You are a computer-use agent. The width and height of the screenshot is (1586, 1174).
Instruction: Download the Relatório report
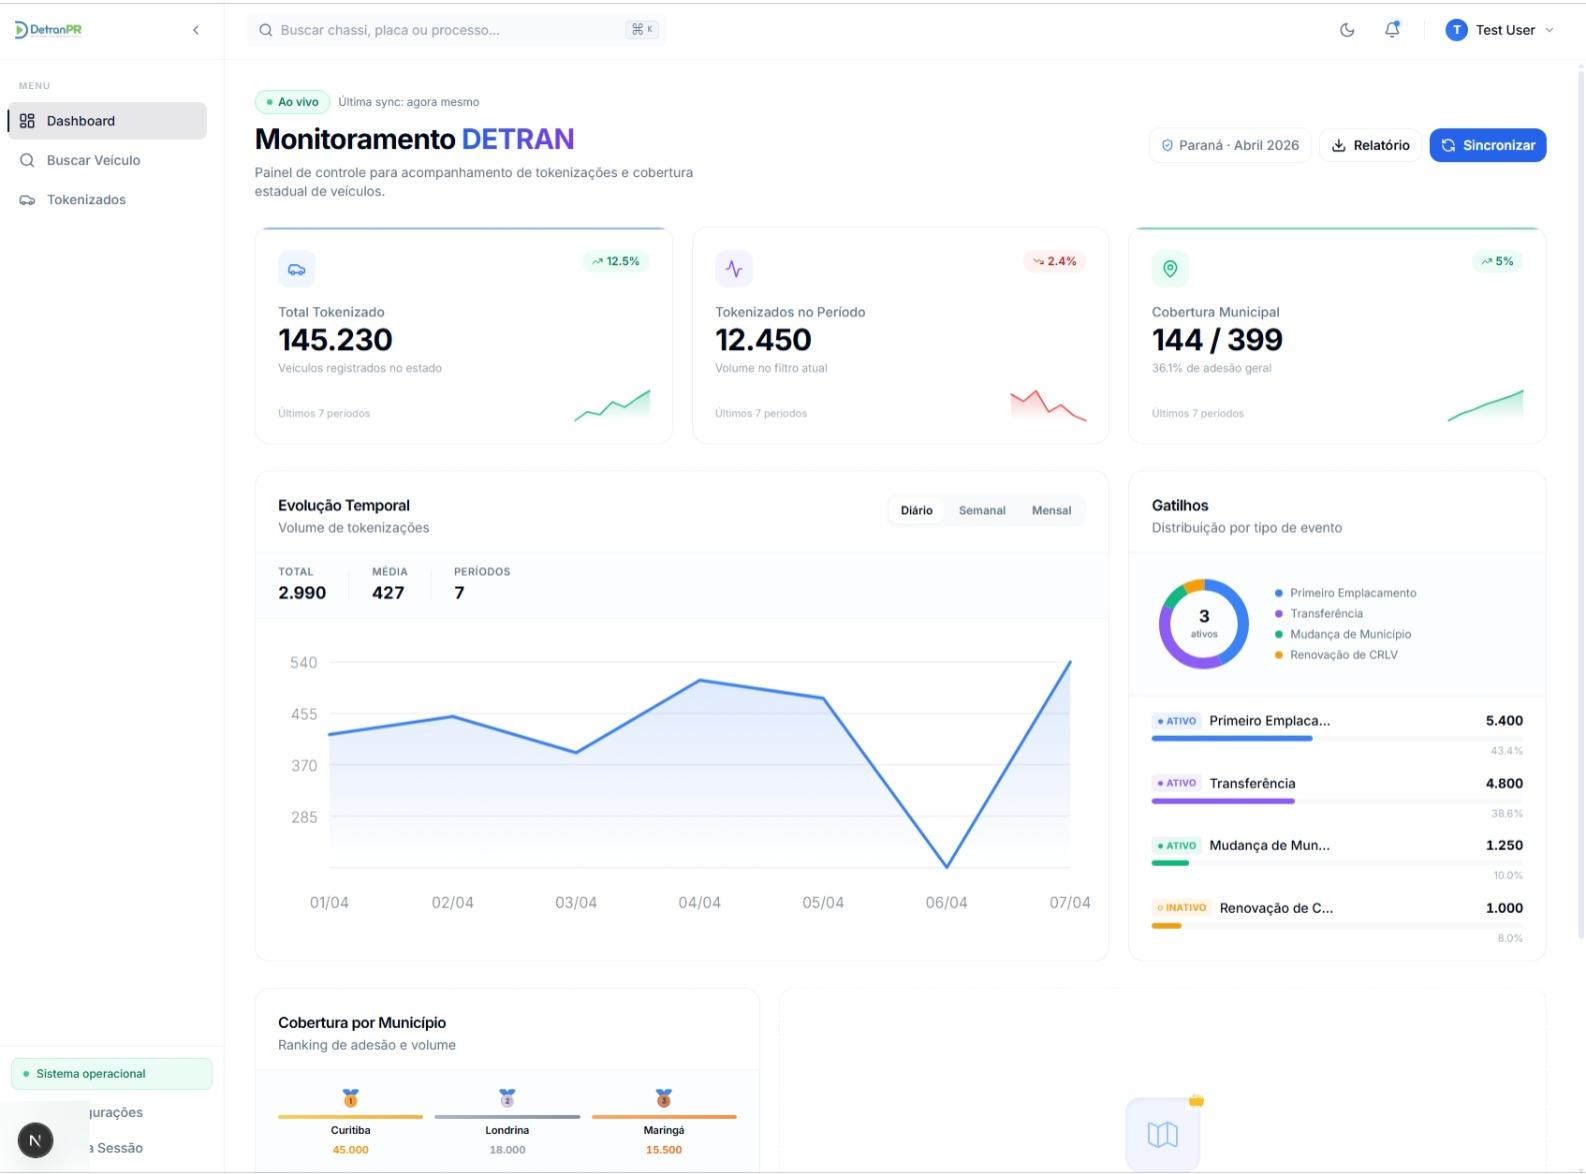coord(1370,145)
